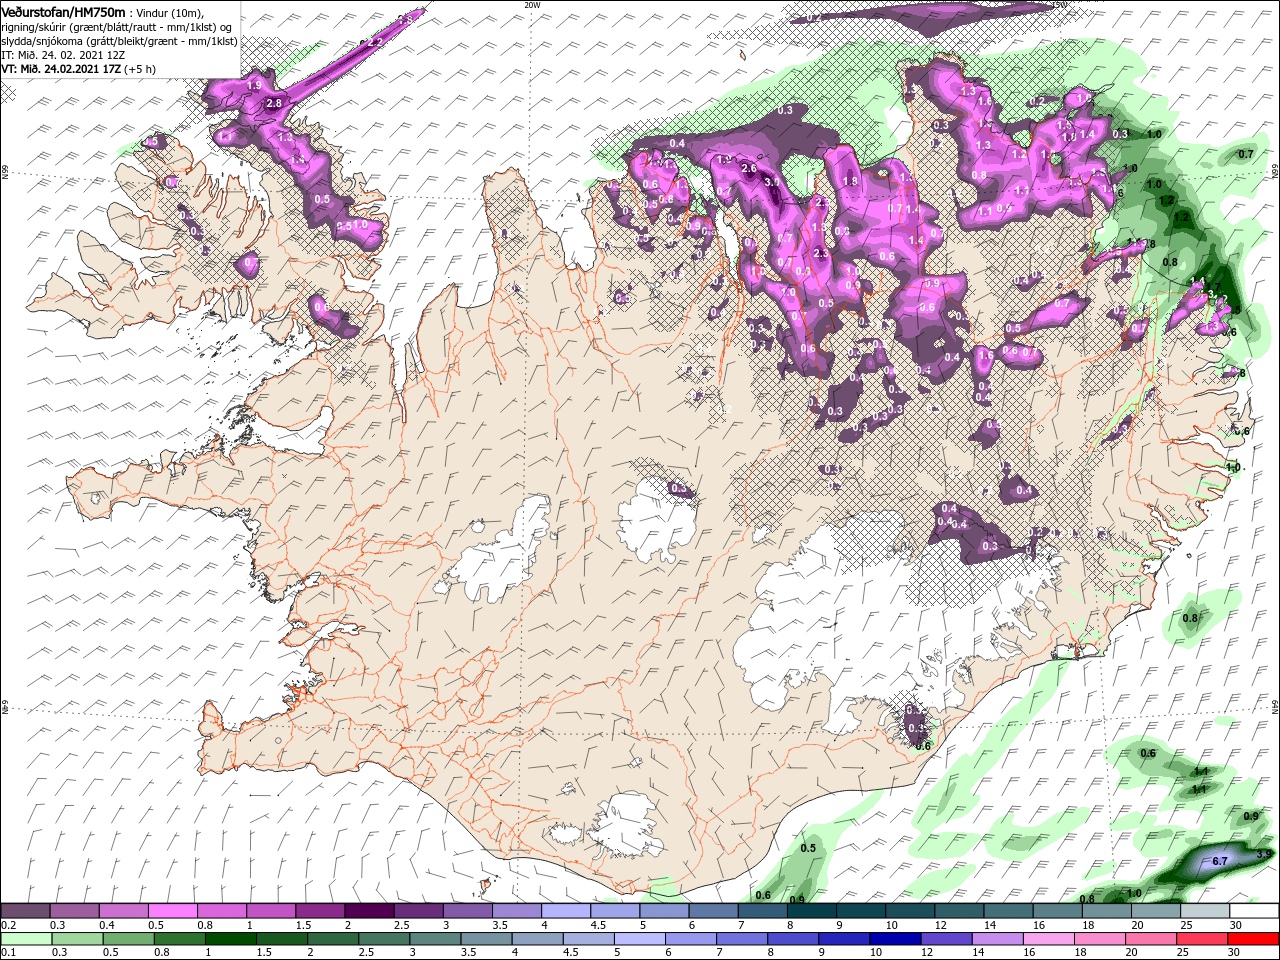The image size is (1280, 960).
Task: Select the darkest purple 2 swatch in top legend row
Action: [x=370, y=911]
